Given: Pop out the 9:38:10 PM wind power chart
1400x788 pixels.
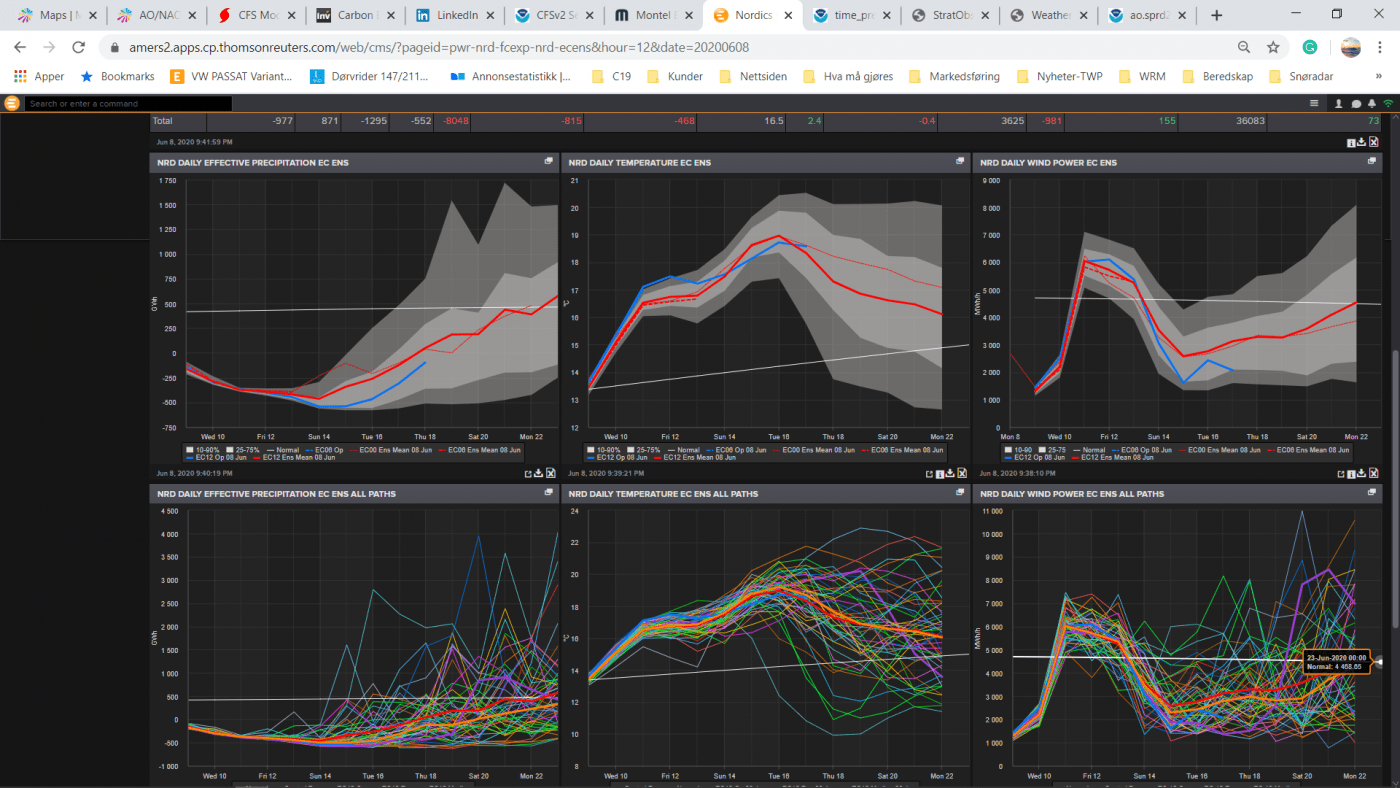Looking at the screenshot, I should coord(1341,473).
